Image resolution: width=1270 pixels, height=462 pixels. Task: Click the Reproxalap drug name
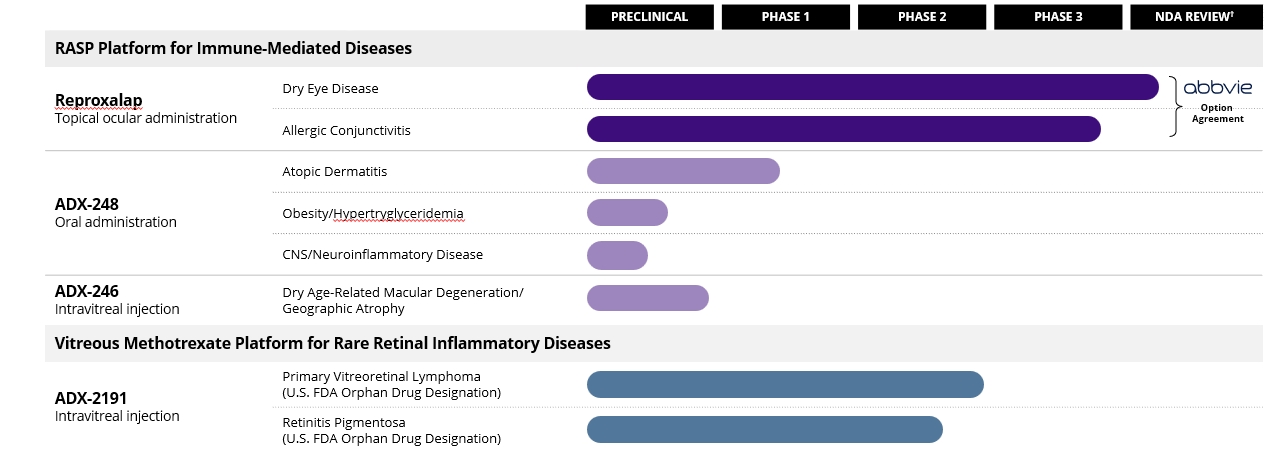[98, 100]
